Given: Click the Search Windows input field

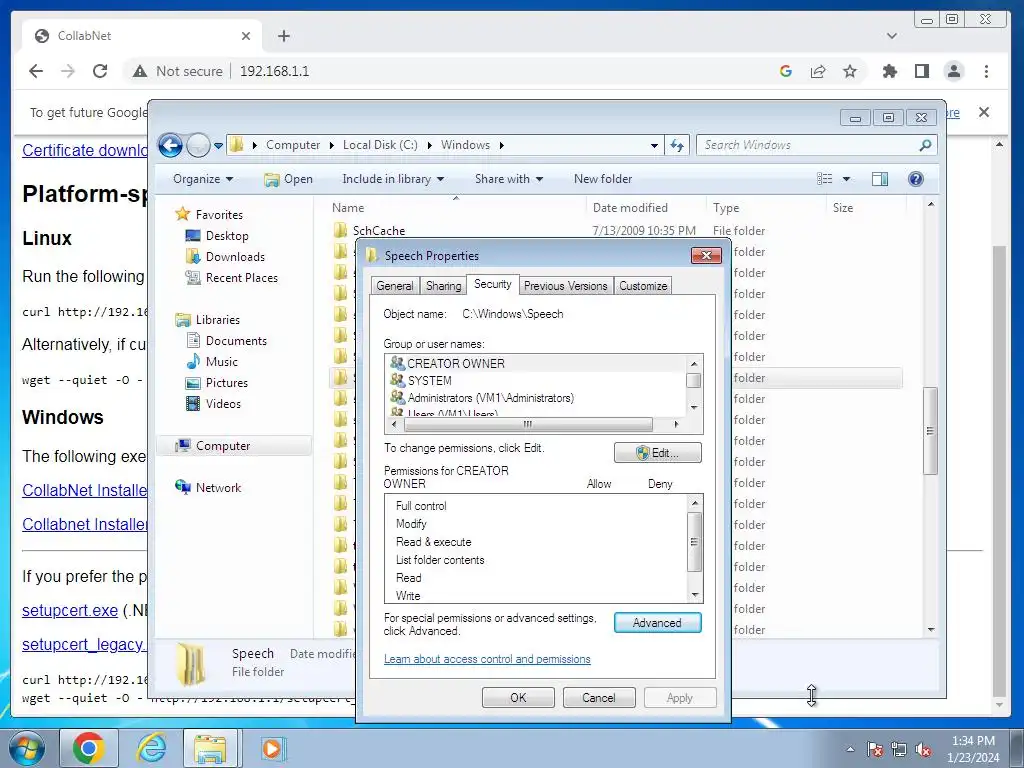Looking at the screenshot, I should click(808, 145).
